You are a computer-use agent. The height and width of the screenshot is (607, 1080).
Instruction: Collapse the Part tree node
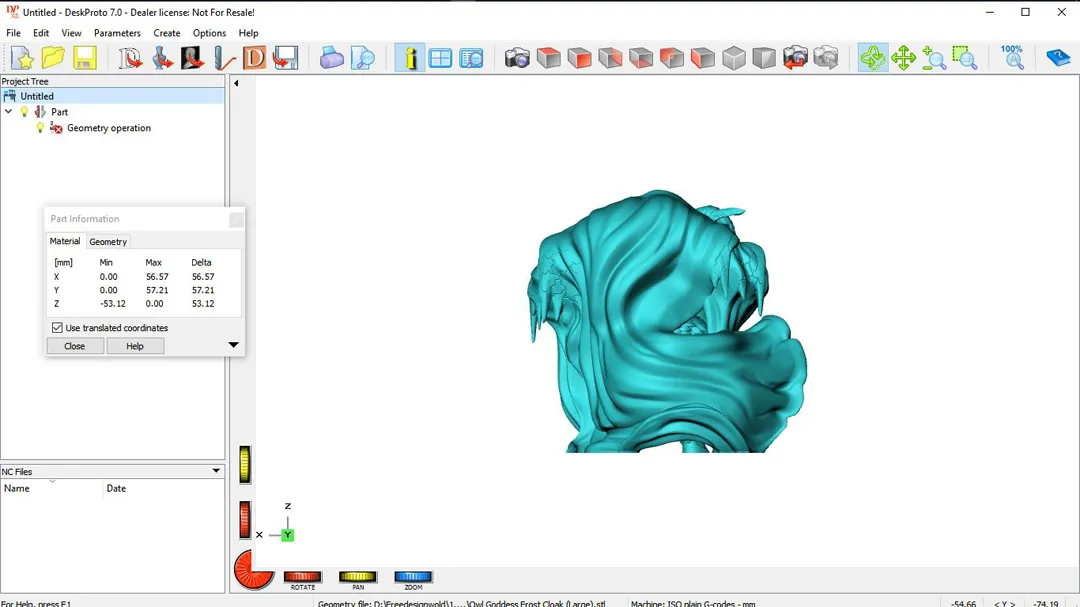[x=8, y=112]
